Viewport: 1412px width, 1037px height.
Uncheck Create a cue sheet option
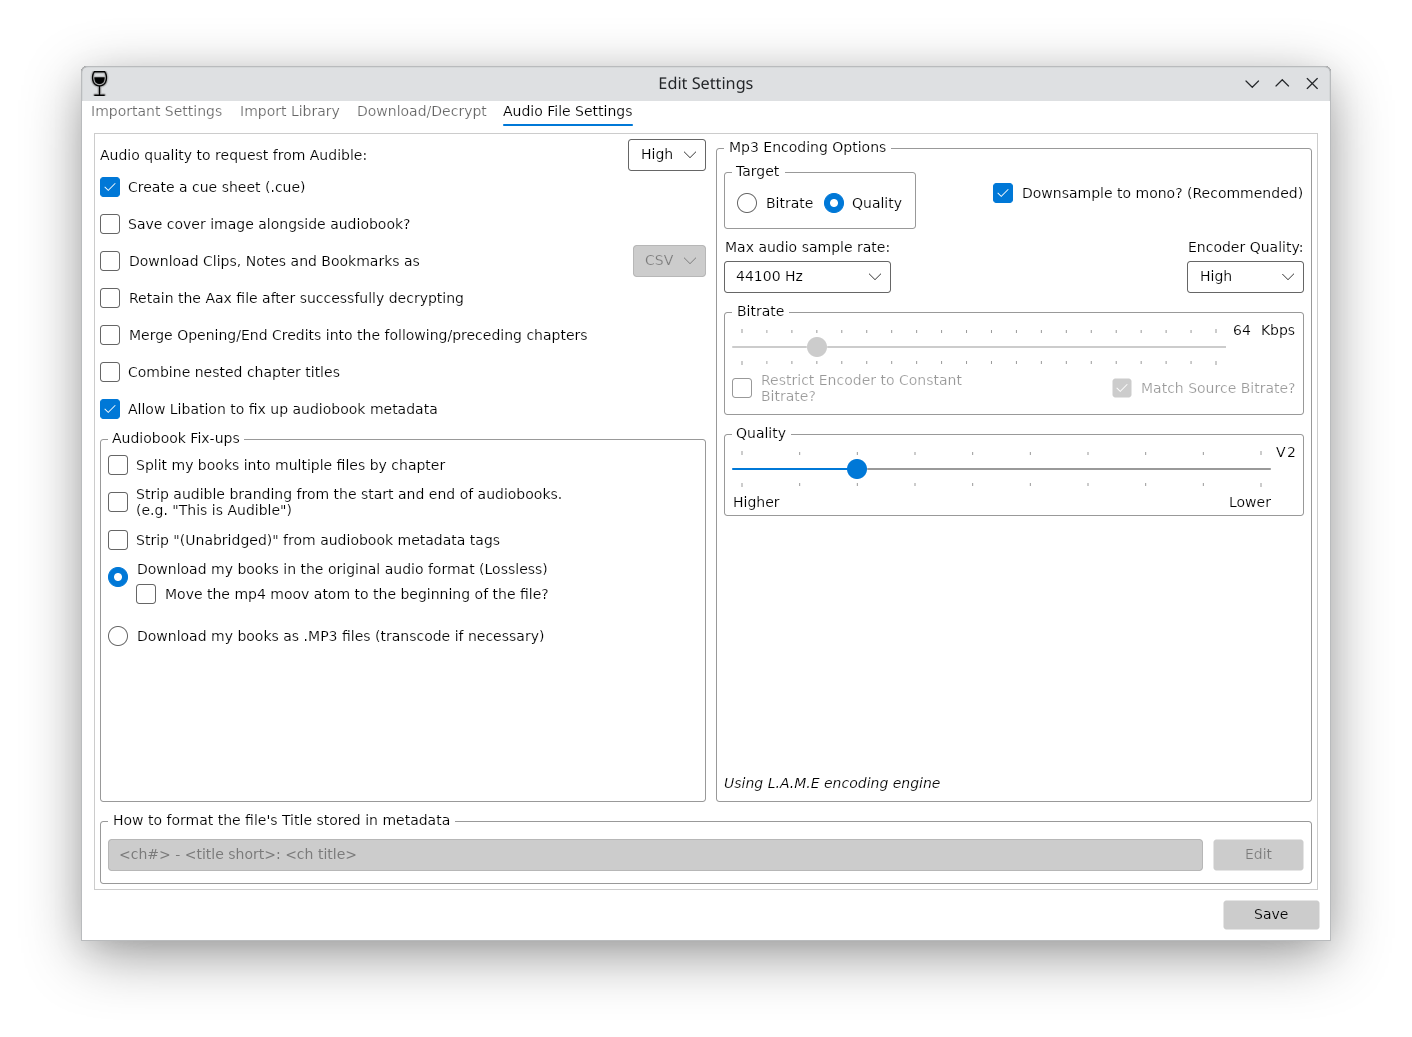(x=111, y=187)
